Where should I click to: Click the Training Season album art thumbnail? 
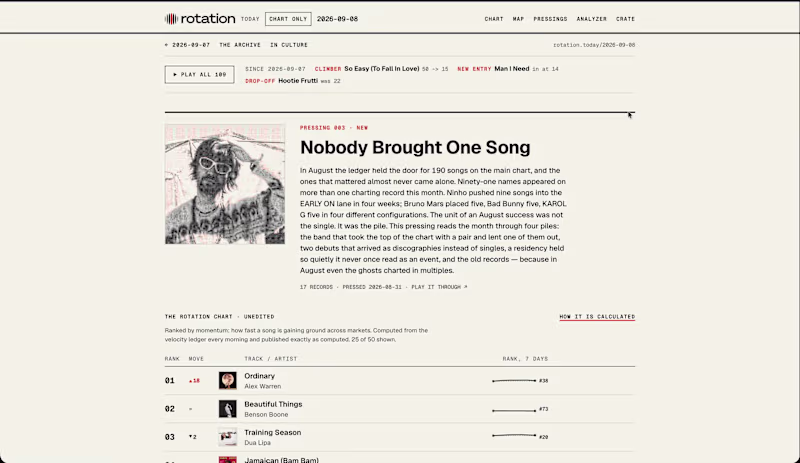(x=228, y=437)
